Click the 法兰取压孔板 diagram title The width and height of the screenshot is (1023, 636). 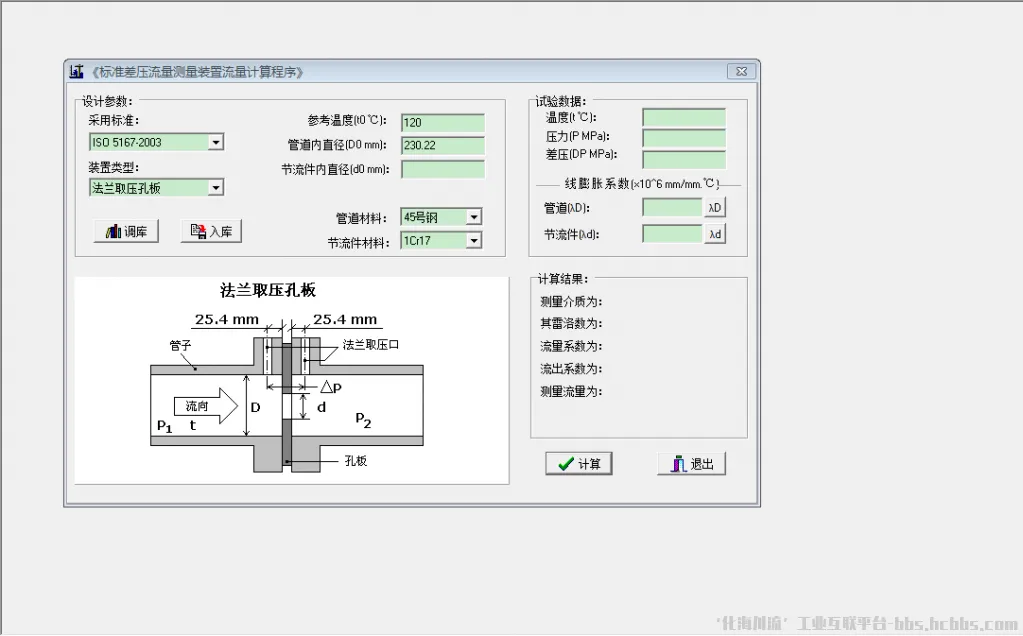tap(268, 290)
